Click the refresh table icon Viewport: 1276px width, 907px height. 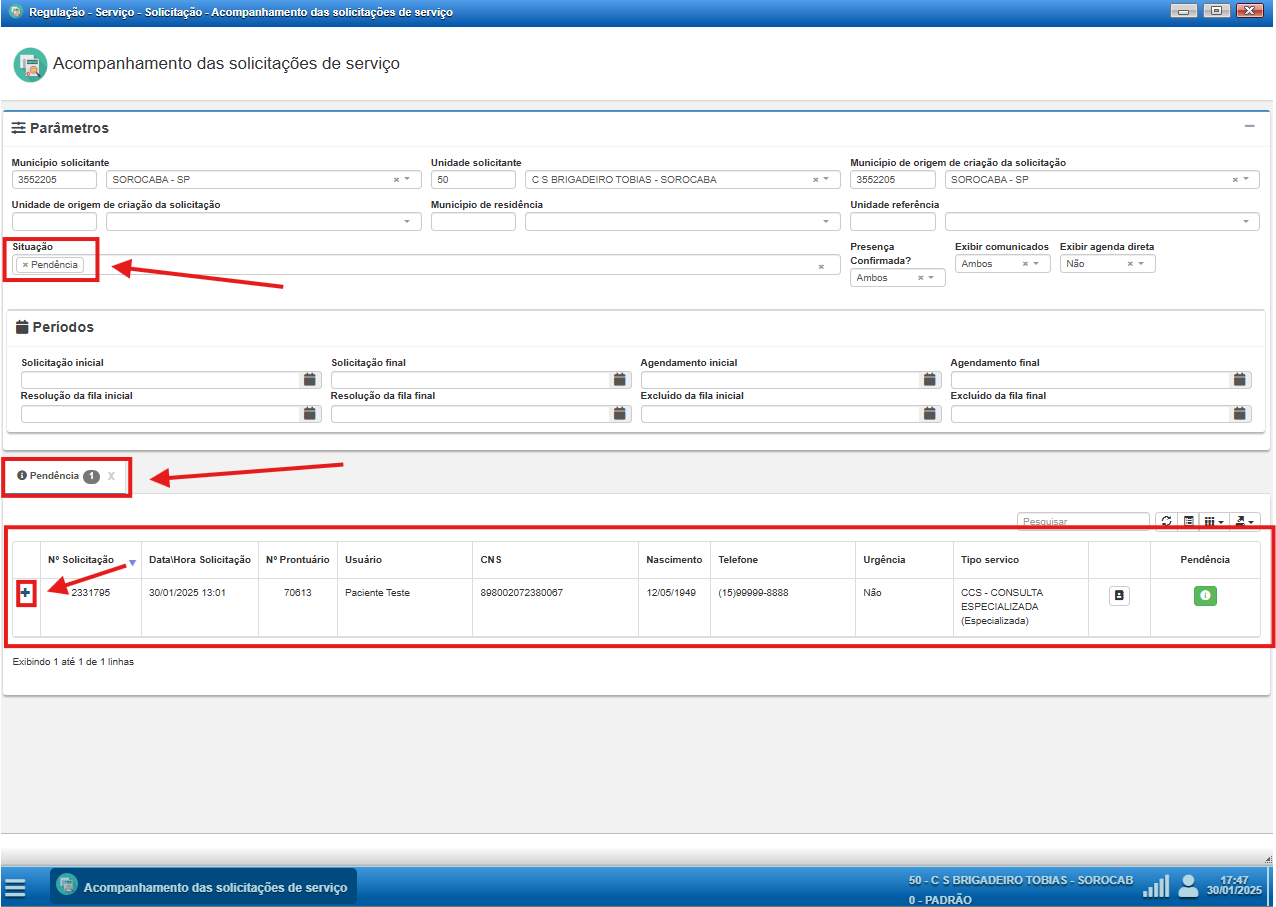pos(1166,521)
